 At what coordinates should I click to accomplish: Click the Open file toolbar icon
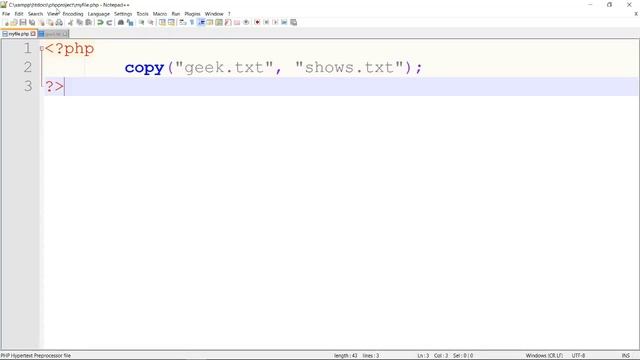pos(14,22)
